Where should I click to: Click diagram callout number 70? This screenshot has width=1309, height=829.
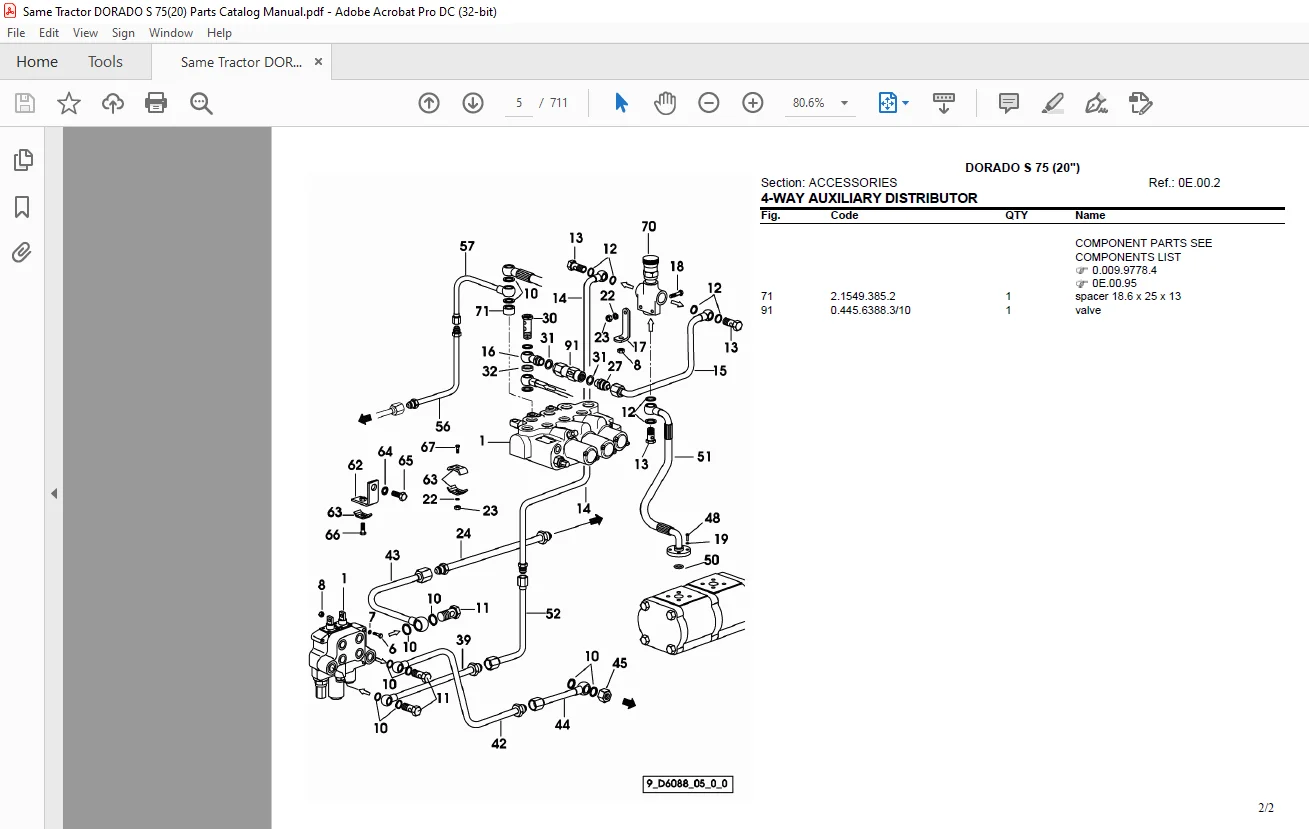pyautogui.click(x=648, y=227)
